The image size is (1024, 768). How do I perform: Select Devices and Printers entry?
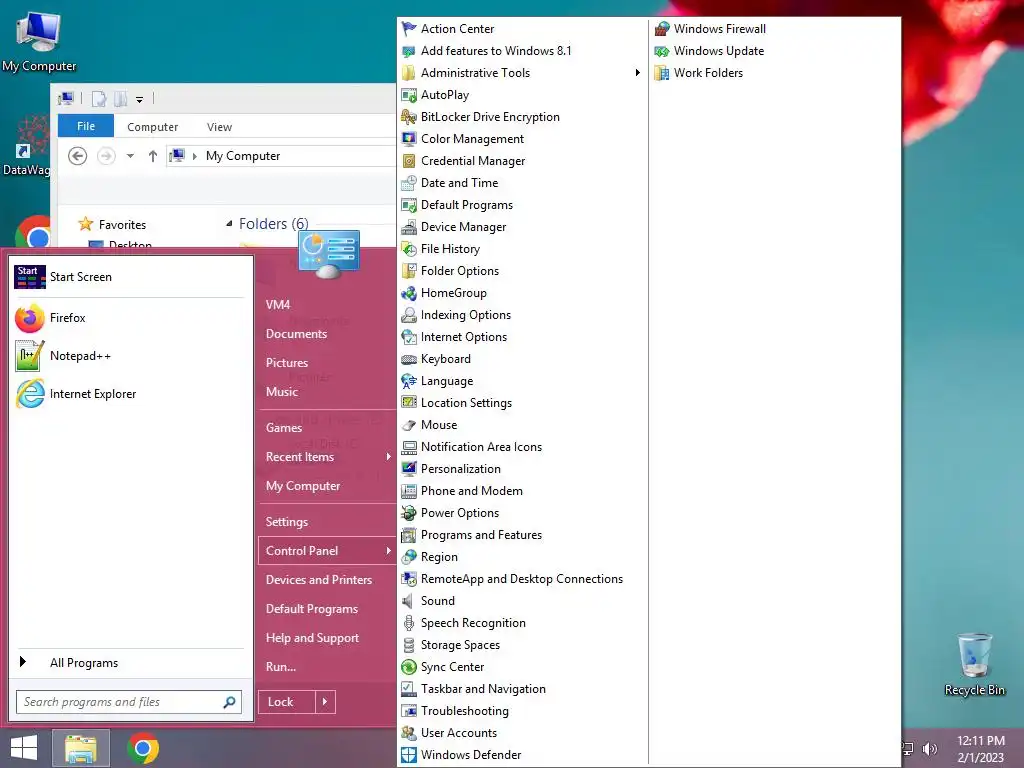[x=319, y=580]
